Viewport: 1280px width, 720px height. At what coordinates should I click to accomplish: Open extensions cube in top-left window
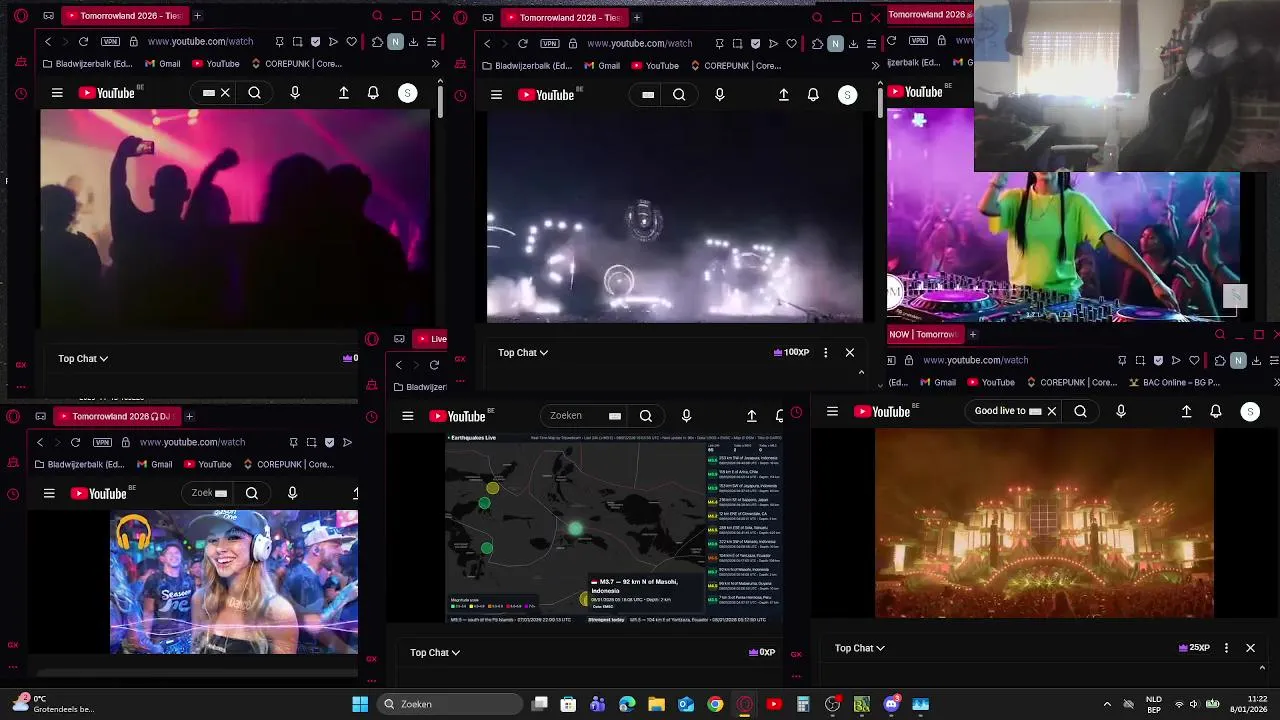point(377,42)
